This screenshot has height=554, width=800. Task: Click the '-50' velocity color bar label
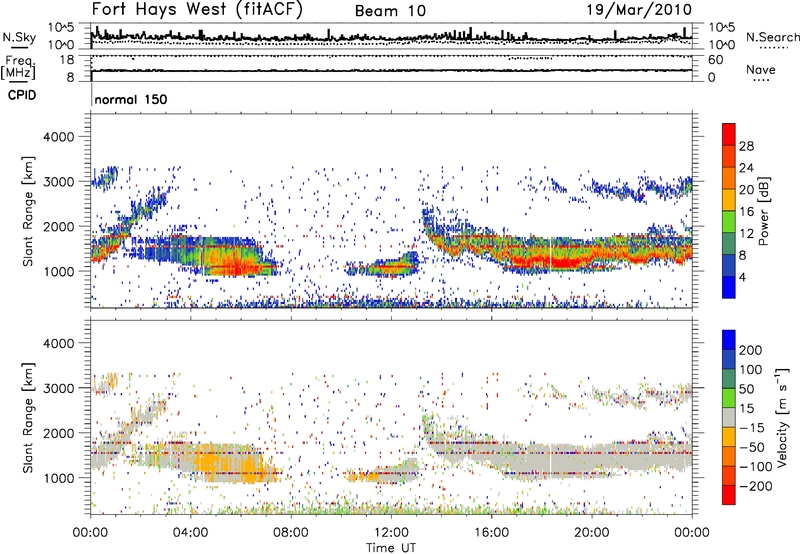752,447
